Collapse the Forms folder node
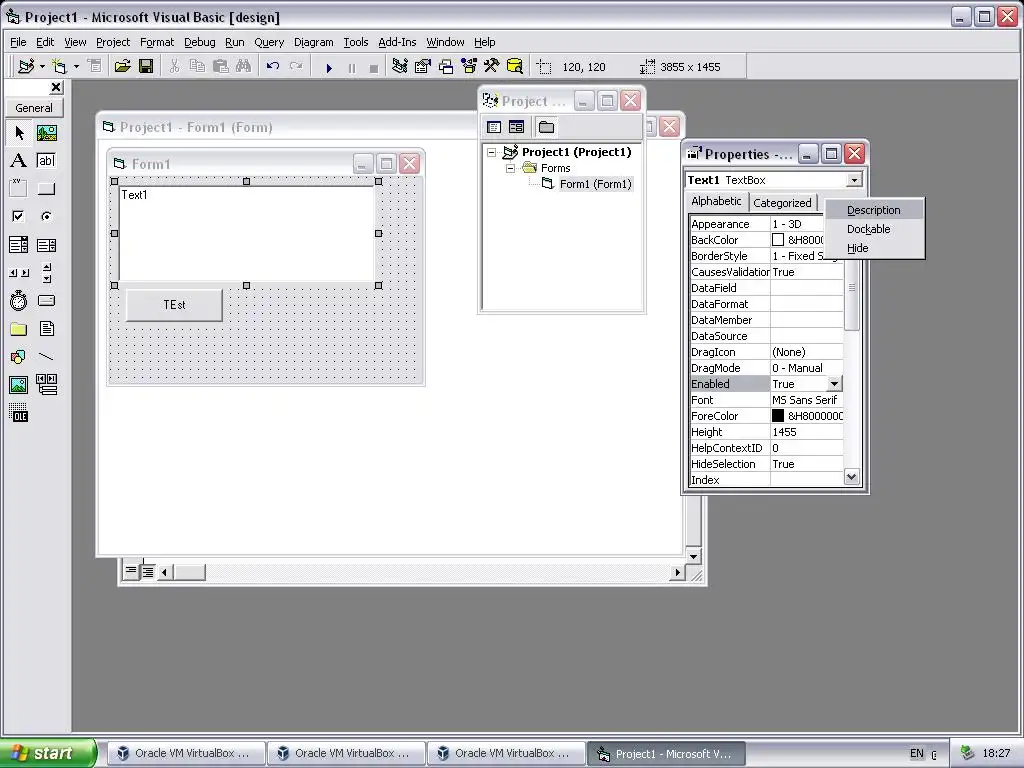1024x768 pixels. tap(511, 168)
